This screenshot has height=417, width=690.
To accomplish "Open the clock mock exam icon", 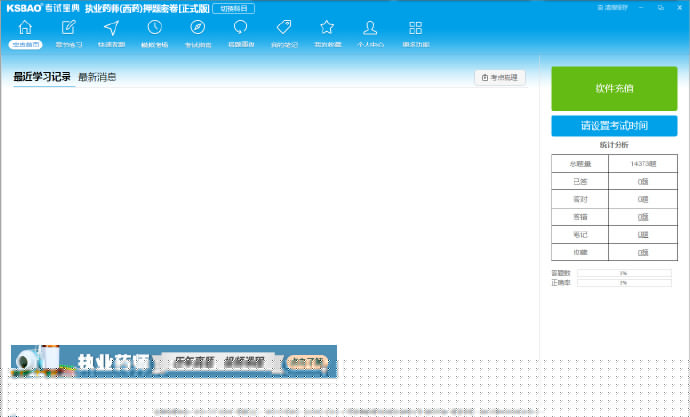I will tap(154, 28).
